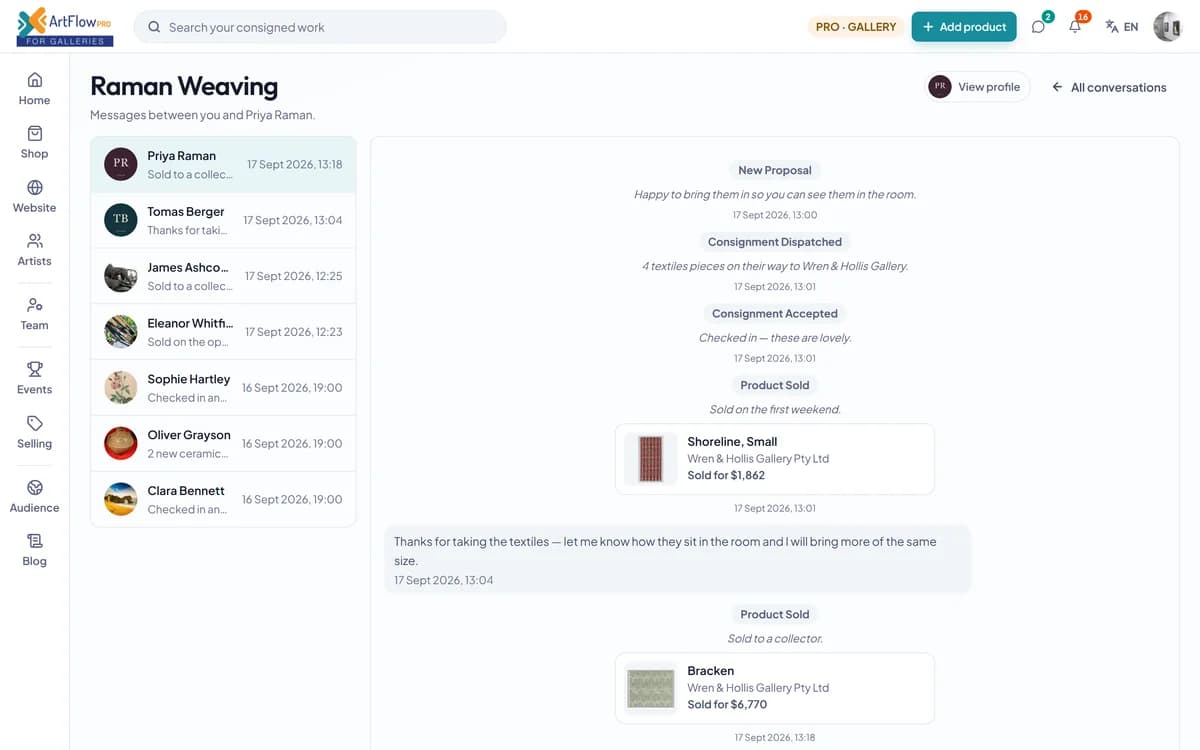This screenshot has width=1200, height=750.
Task: Open the Sophie Hartley conversation
Action: (x=223, y=388)
